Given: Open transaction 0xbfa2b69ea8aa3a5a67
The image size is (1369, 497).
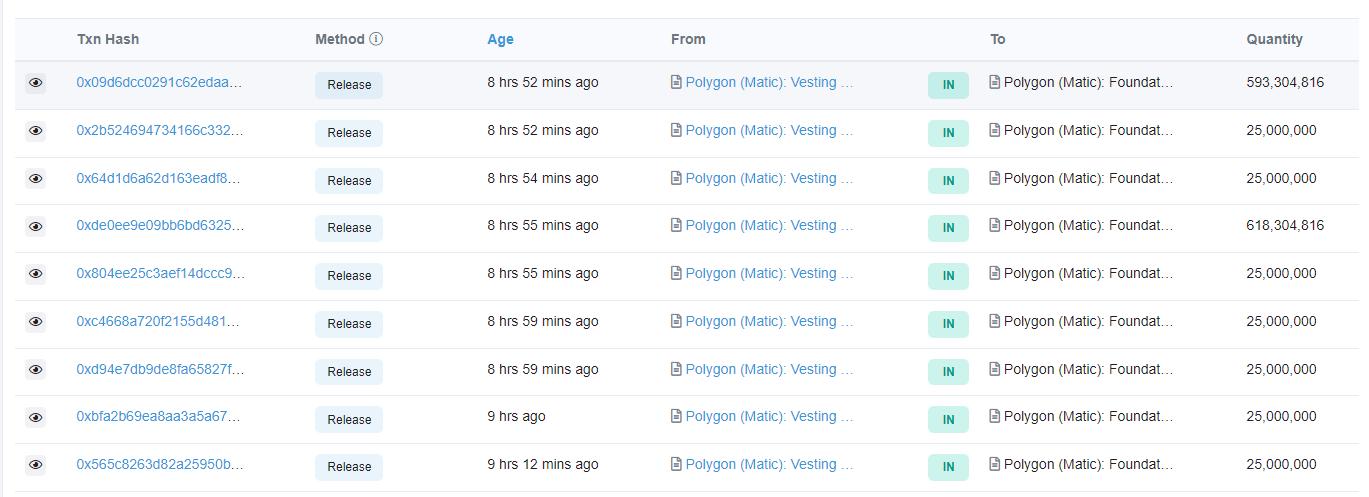Looking at the screenshot, I should click(159, 416).
